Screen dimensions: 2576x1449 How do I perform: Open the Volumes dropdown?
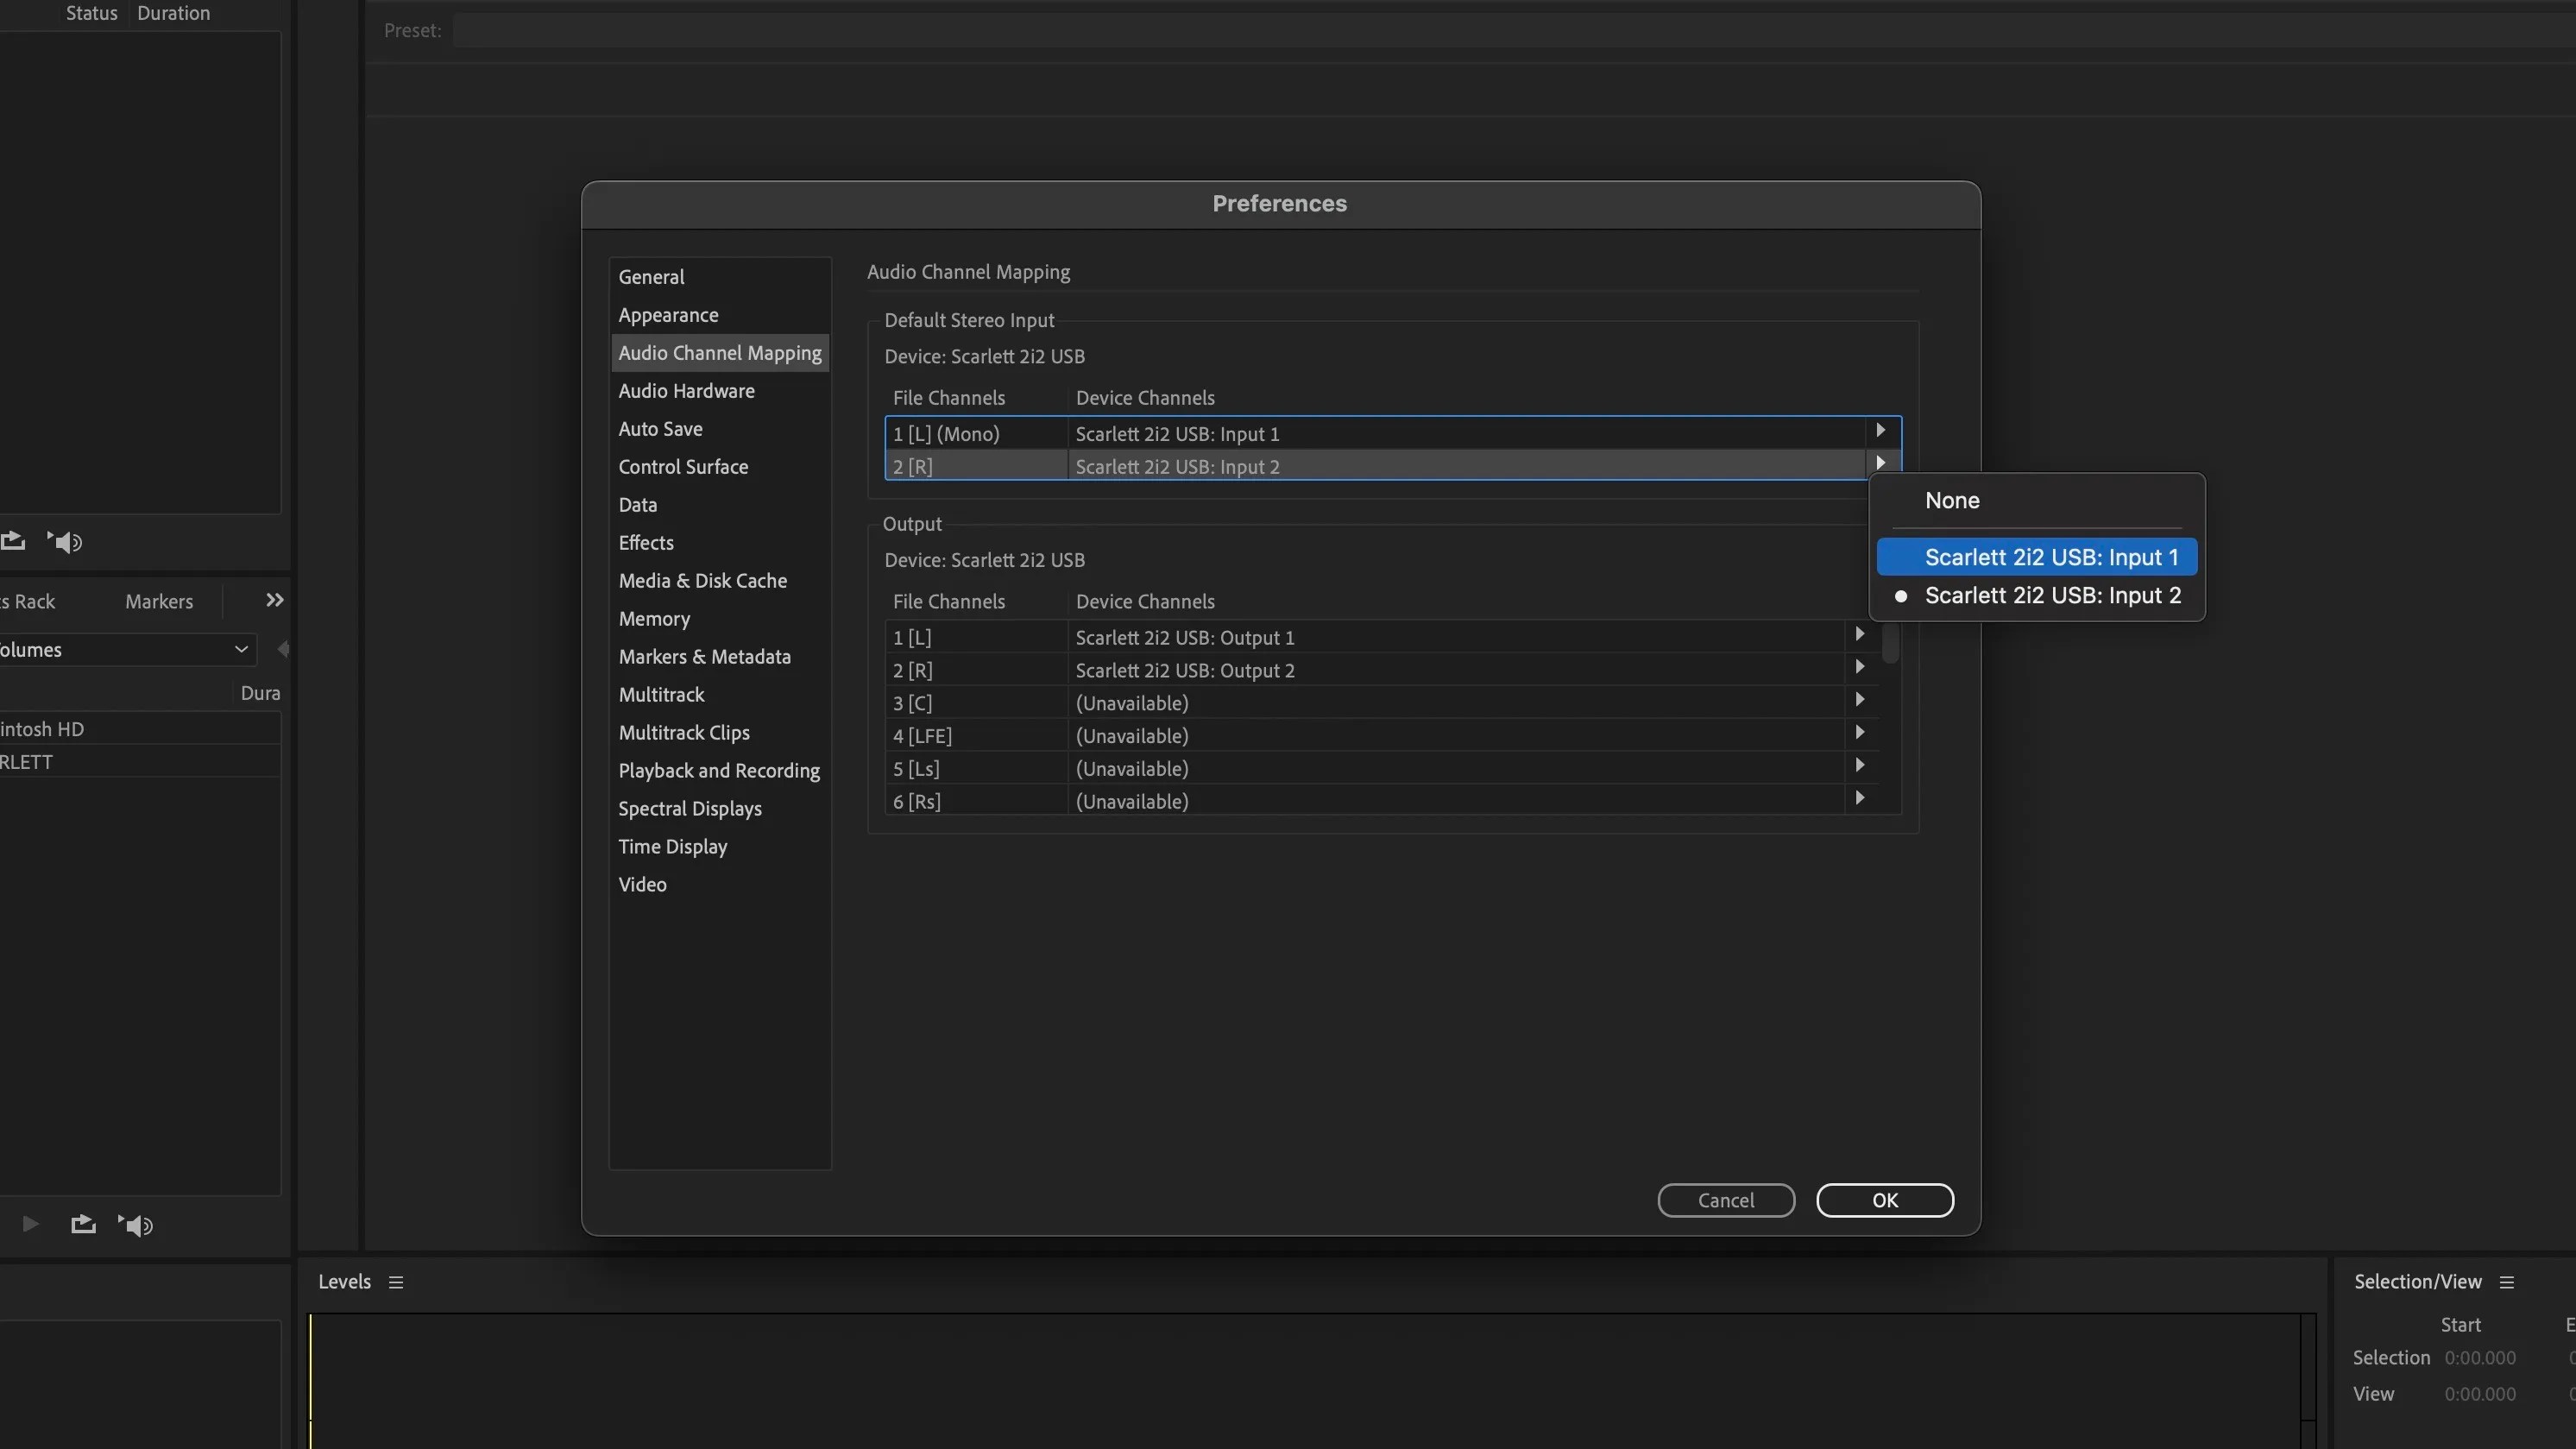(x=240, y=649)
